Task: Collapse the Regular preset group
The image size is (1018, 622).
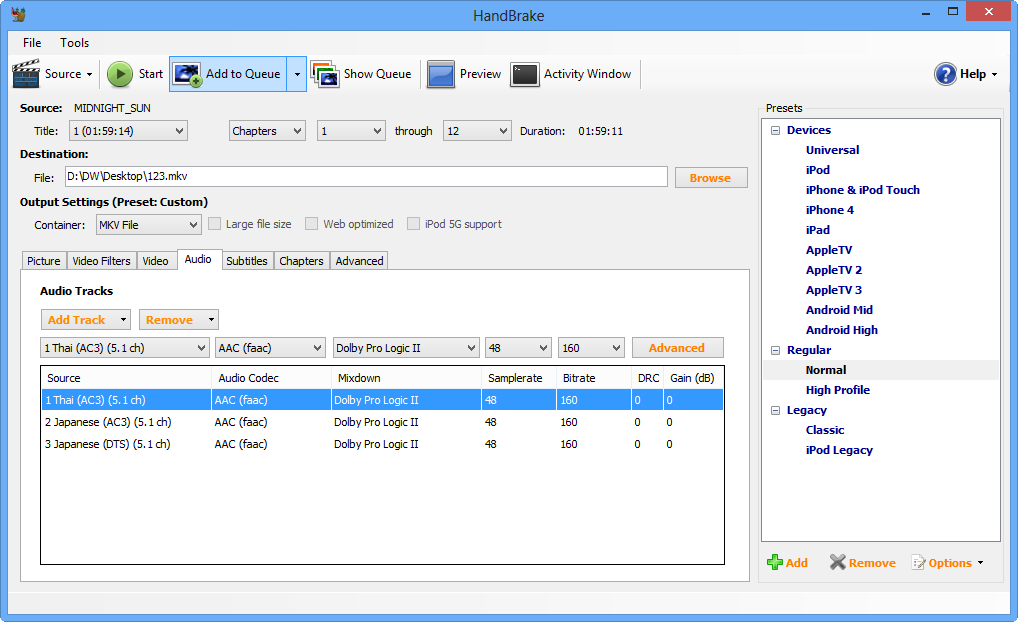Action: [775, 351]
